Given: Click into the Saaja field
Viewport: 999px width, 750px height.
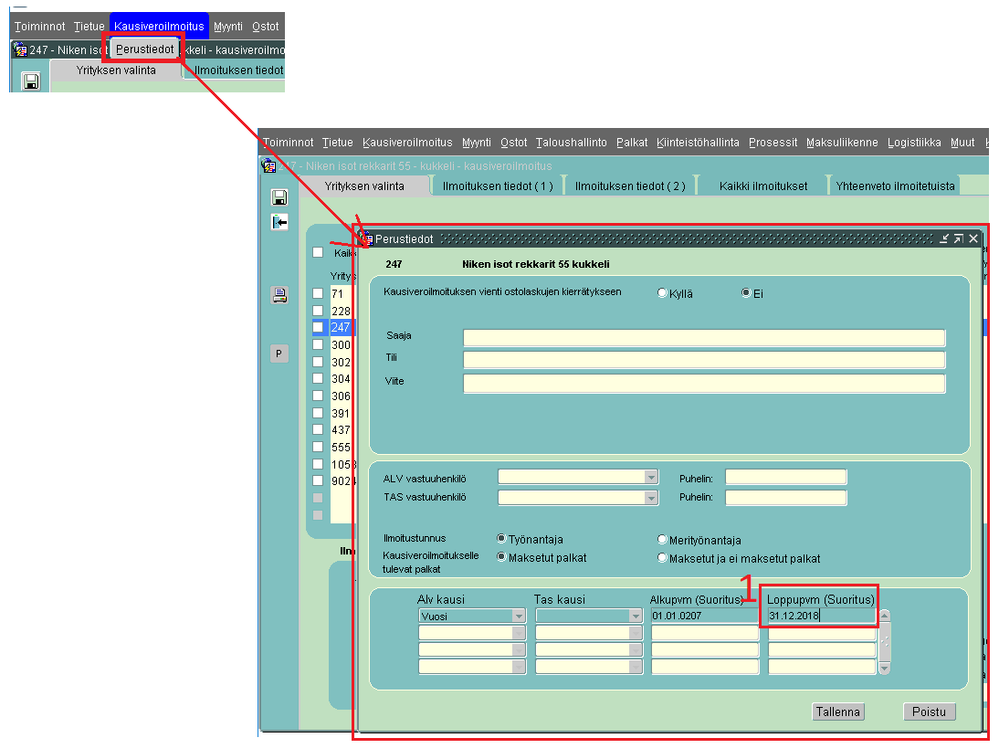Looking at the screenshot, I should 704,338.
